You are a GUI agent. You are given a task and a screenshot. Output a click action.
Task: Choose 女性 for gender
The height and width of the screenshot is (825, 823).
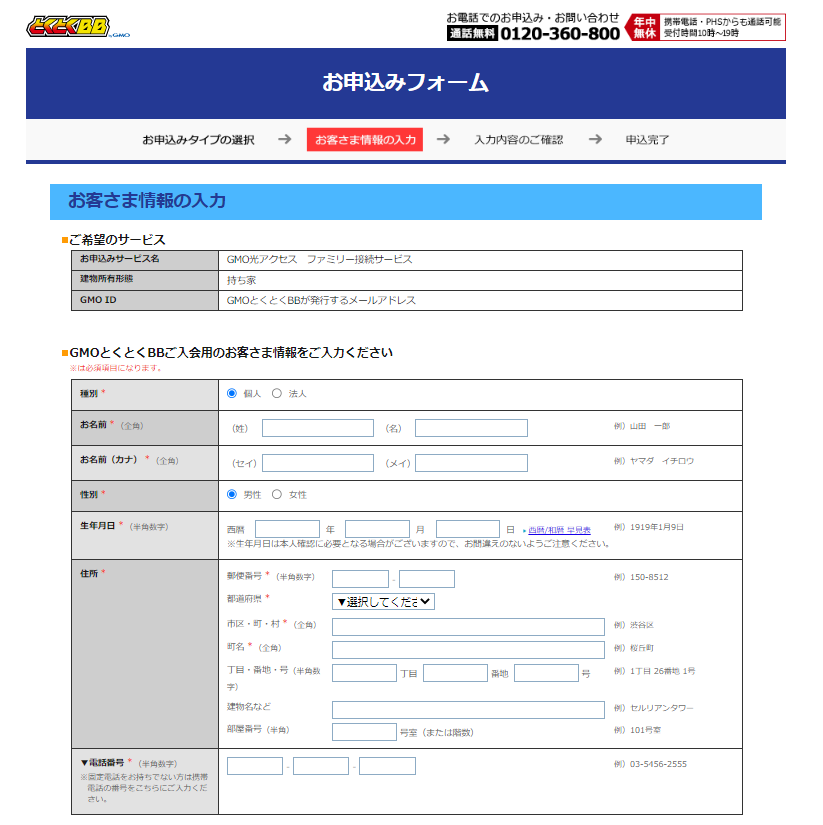[277, 495]
